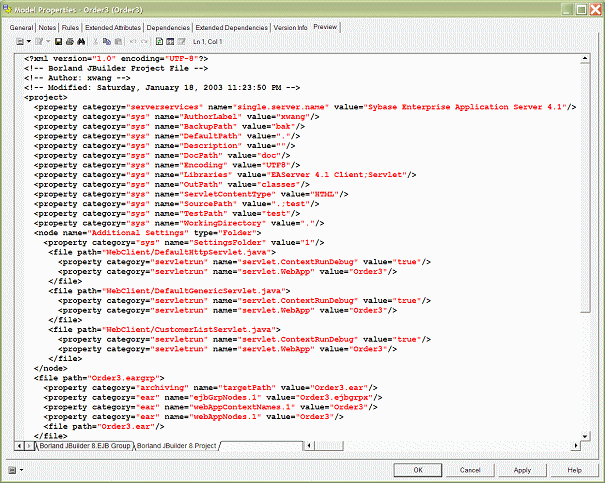The width and height of the screenshot is (605, 483).
Task: Open Find using the binoculars icon
Action: click(80, 41)
